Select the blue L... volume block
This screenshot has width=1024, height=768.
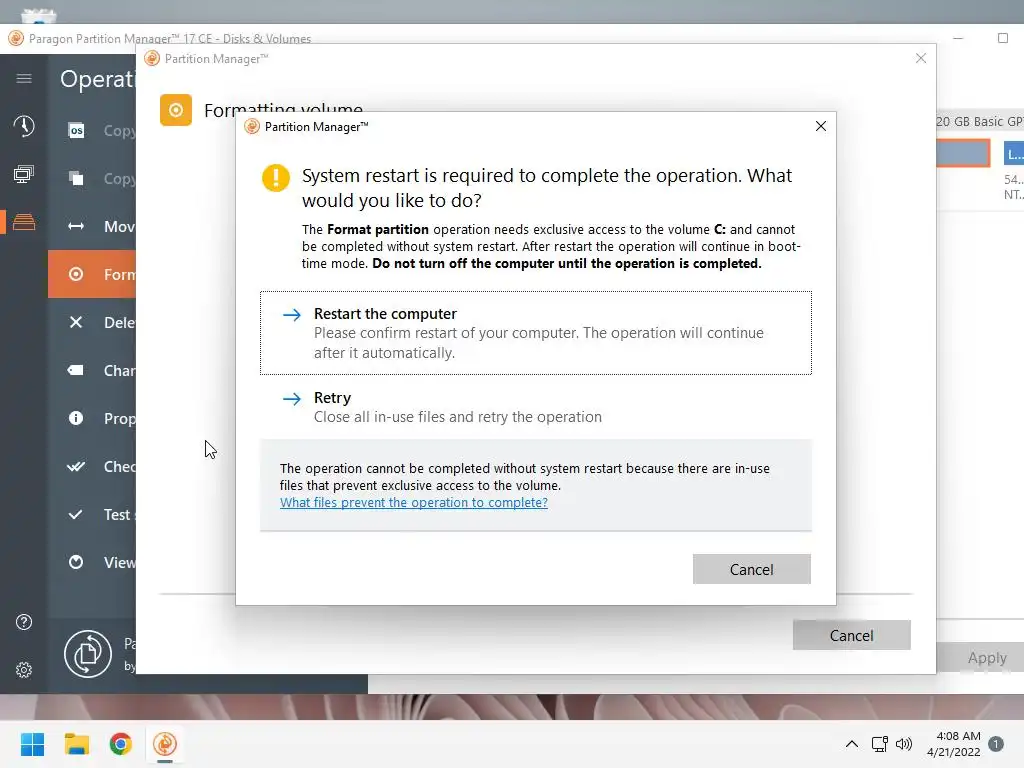[x=1014, y=154]
